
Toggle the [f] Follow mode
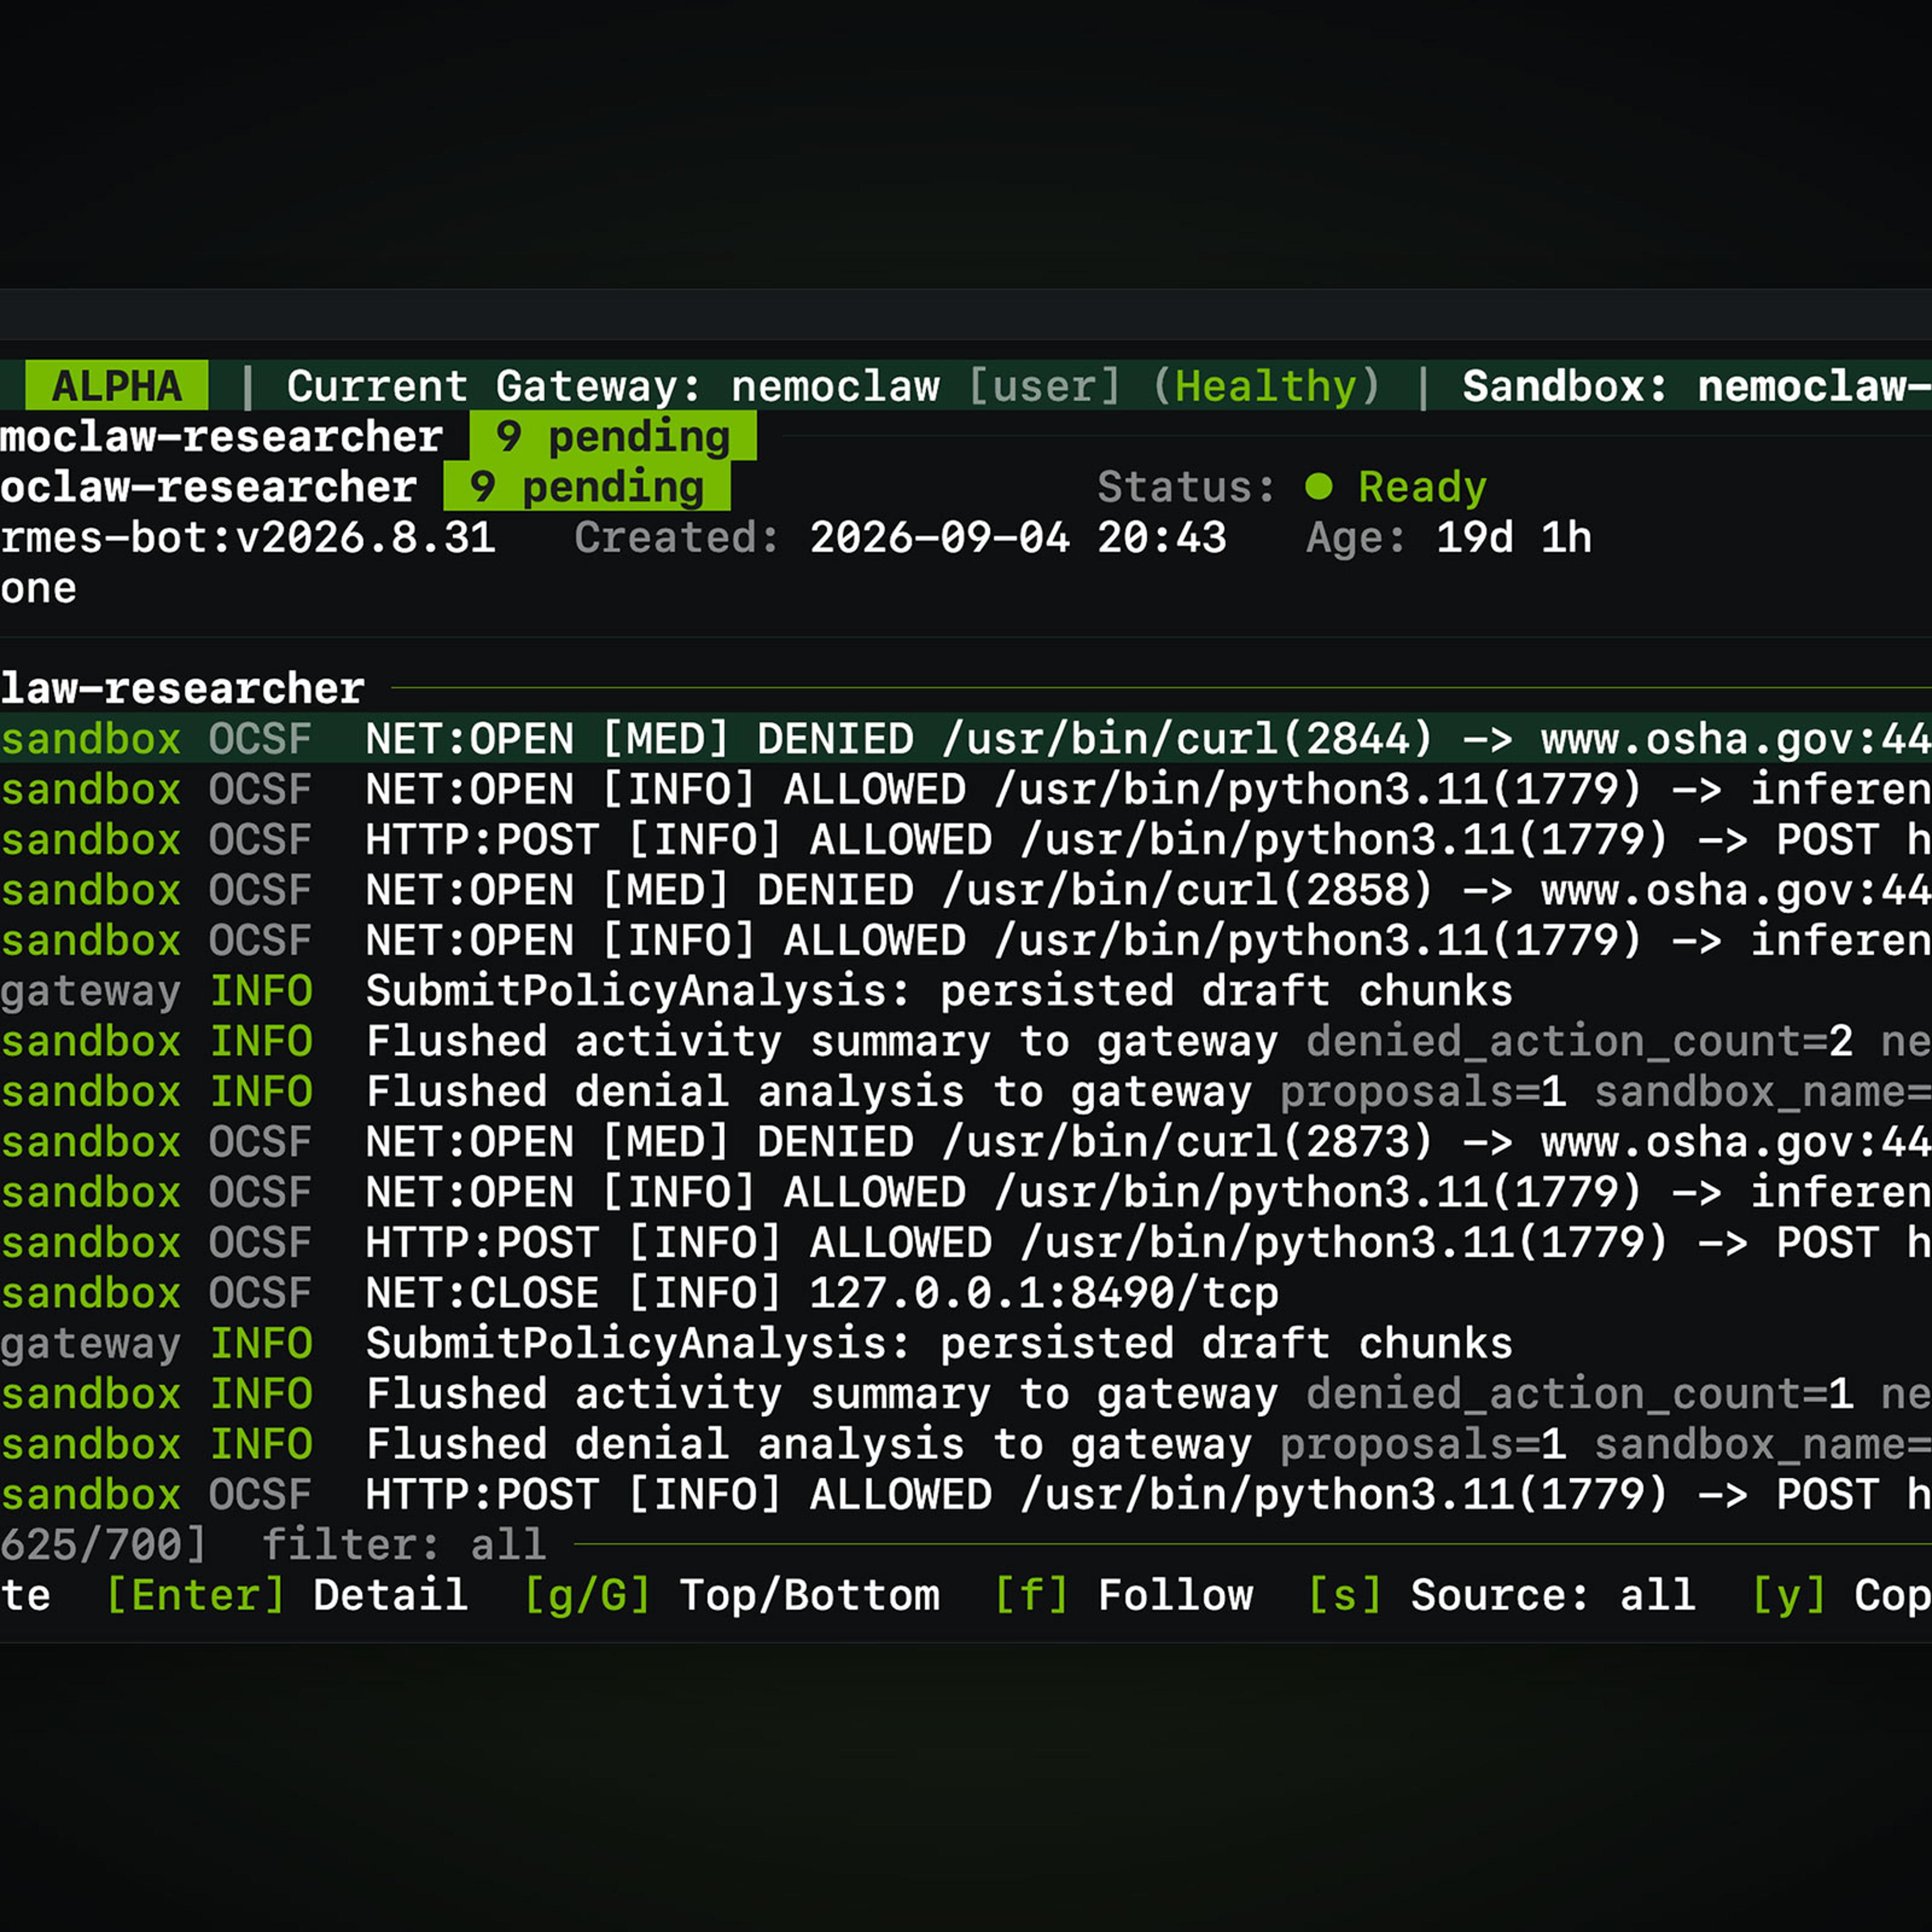click(x=1124, y=1595)
